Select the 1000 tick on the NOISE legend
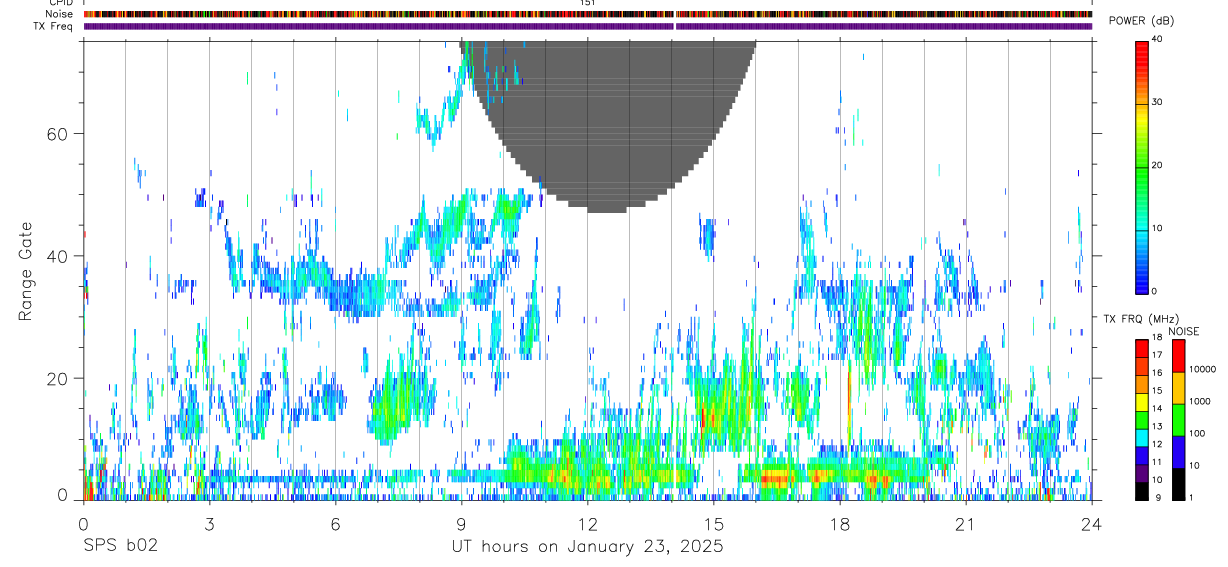Screen dimensions: 1228x567 pos(1200,402)
